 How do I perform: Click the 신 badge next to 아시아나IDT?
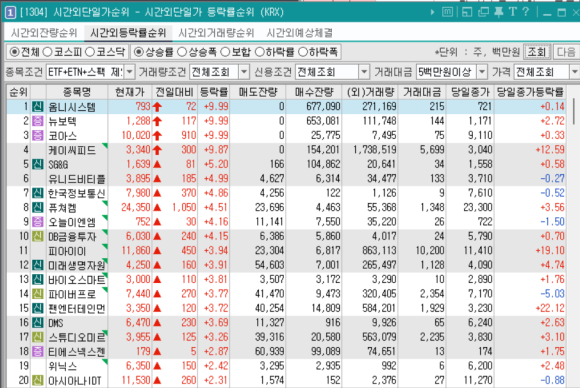38,381
